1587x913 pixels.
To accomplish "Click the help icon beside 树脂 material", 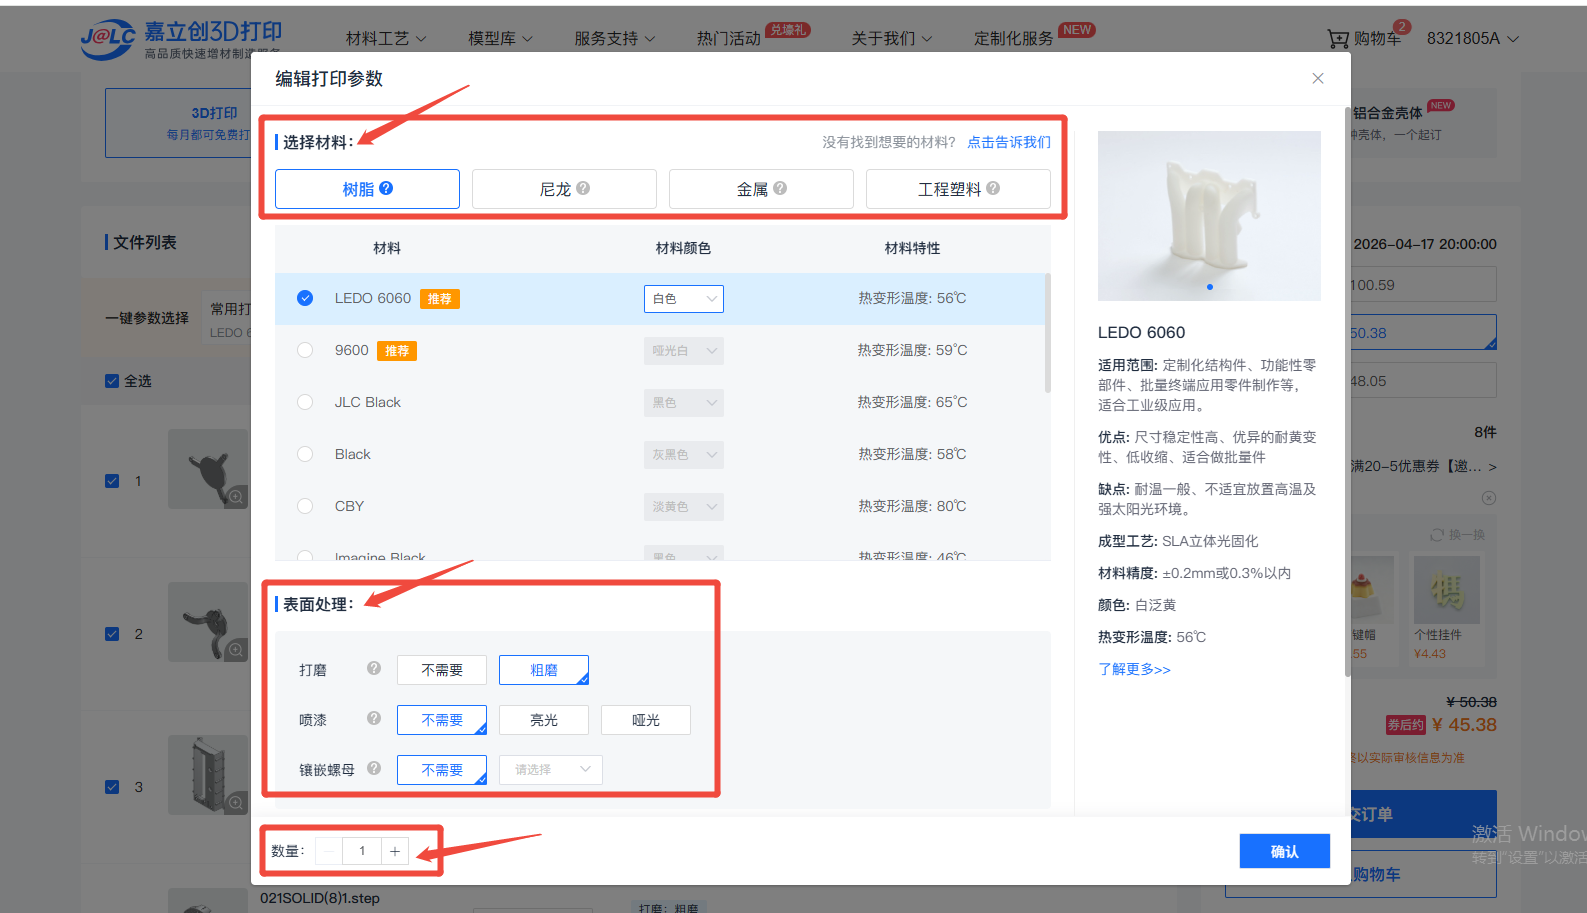I will (x=386, y=188).
